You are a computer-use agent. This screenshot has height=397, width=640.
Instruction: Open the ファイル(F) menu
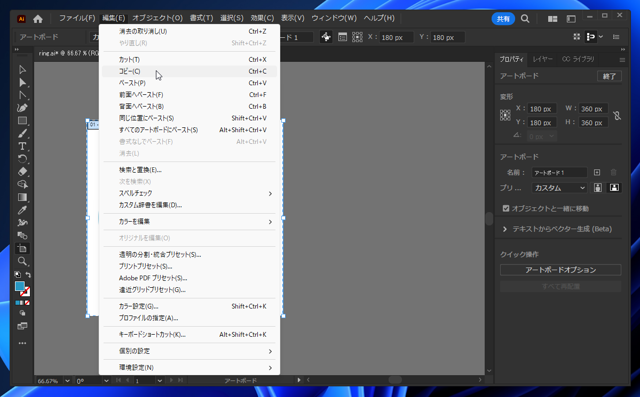coord(77,18)
